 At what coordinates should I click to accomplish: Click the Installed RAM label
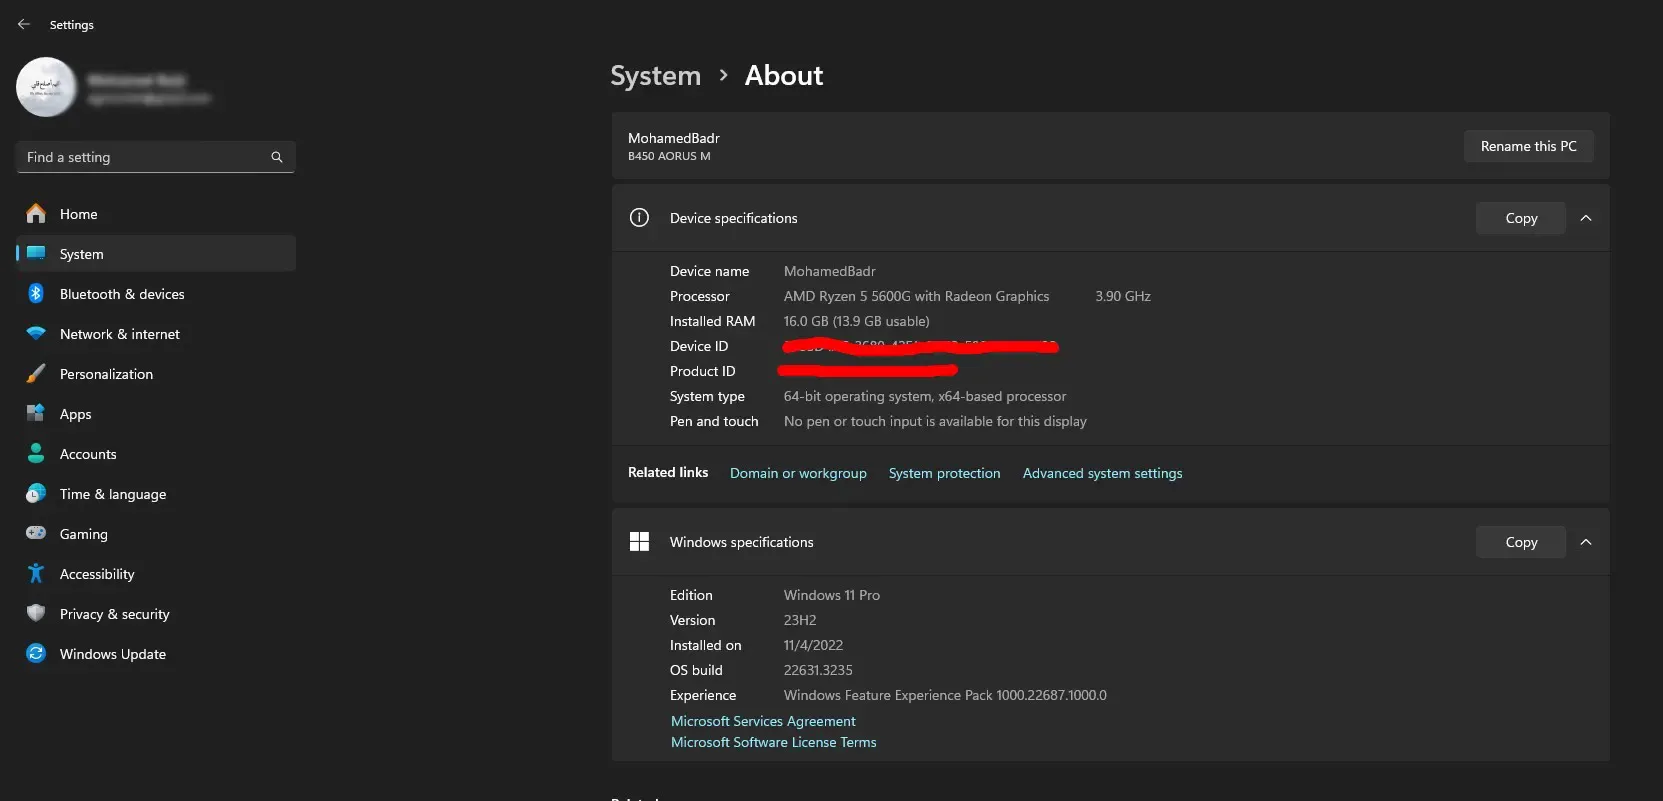(713, 321)
